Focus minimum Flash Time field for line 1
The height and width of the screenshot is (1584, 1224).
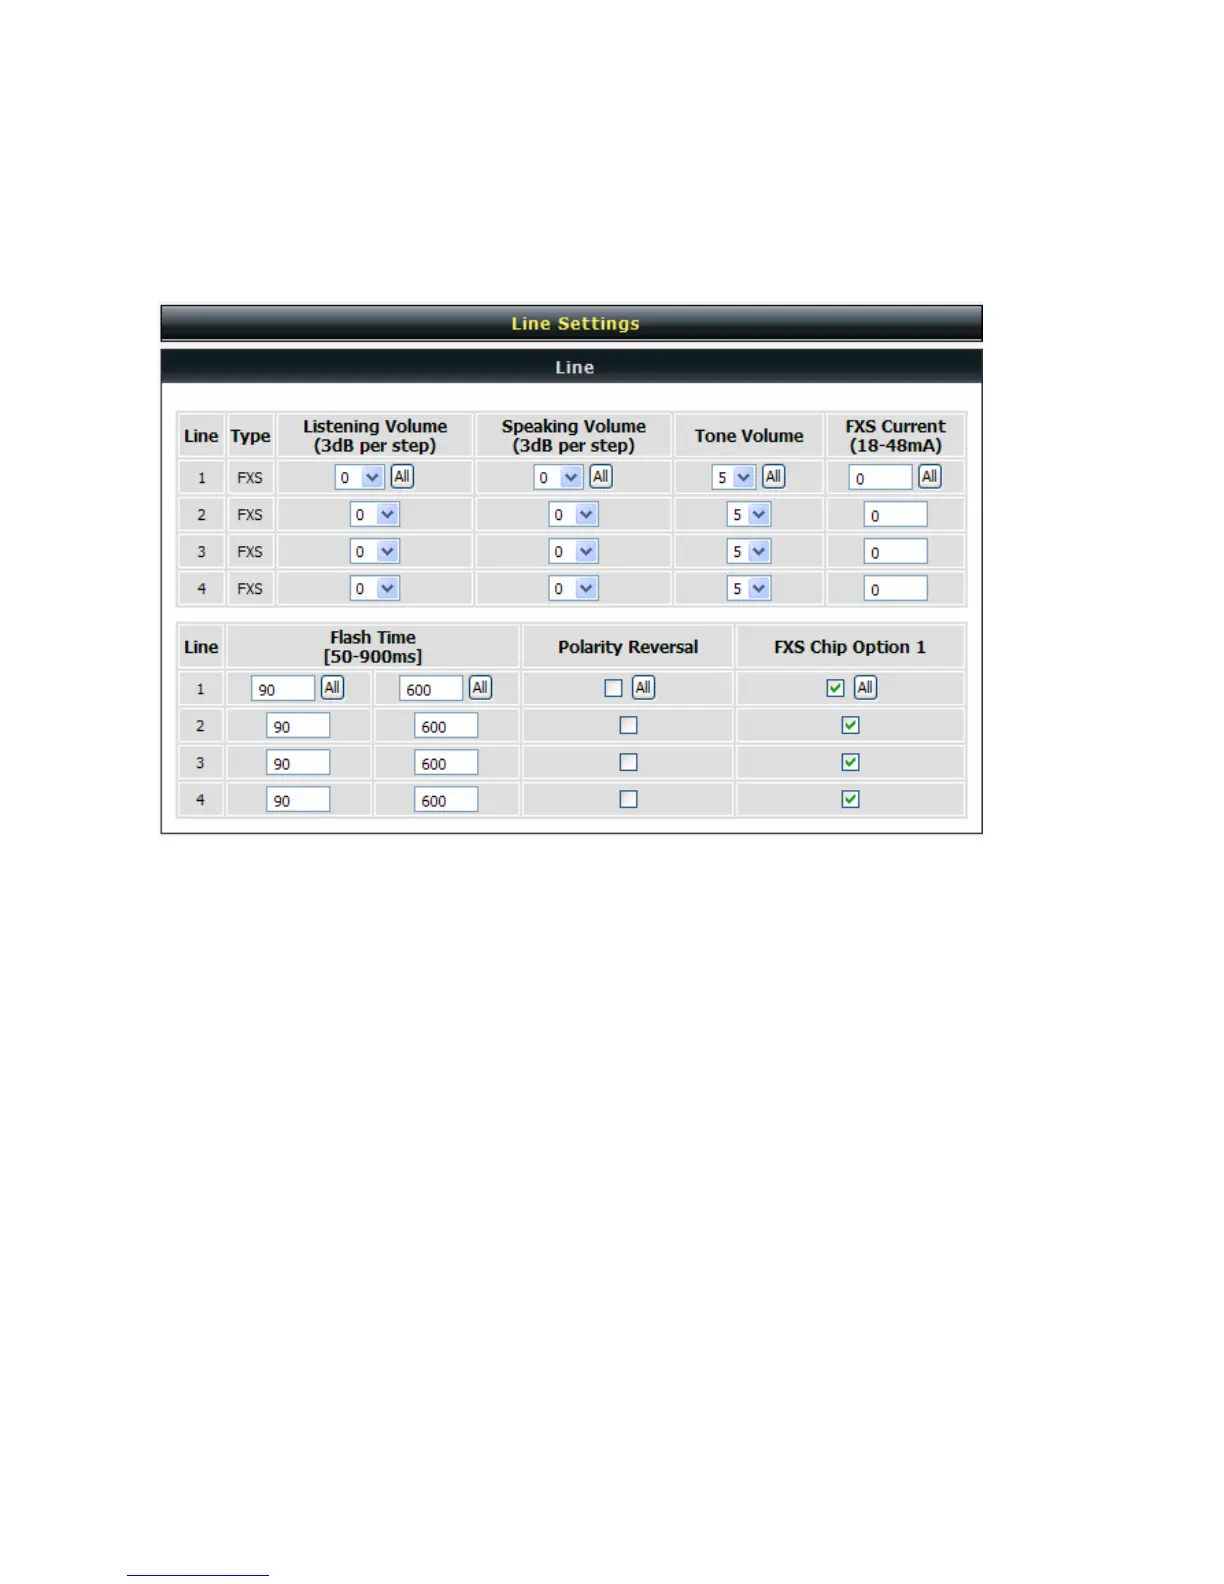283,689
